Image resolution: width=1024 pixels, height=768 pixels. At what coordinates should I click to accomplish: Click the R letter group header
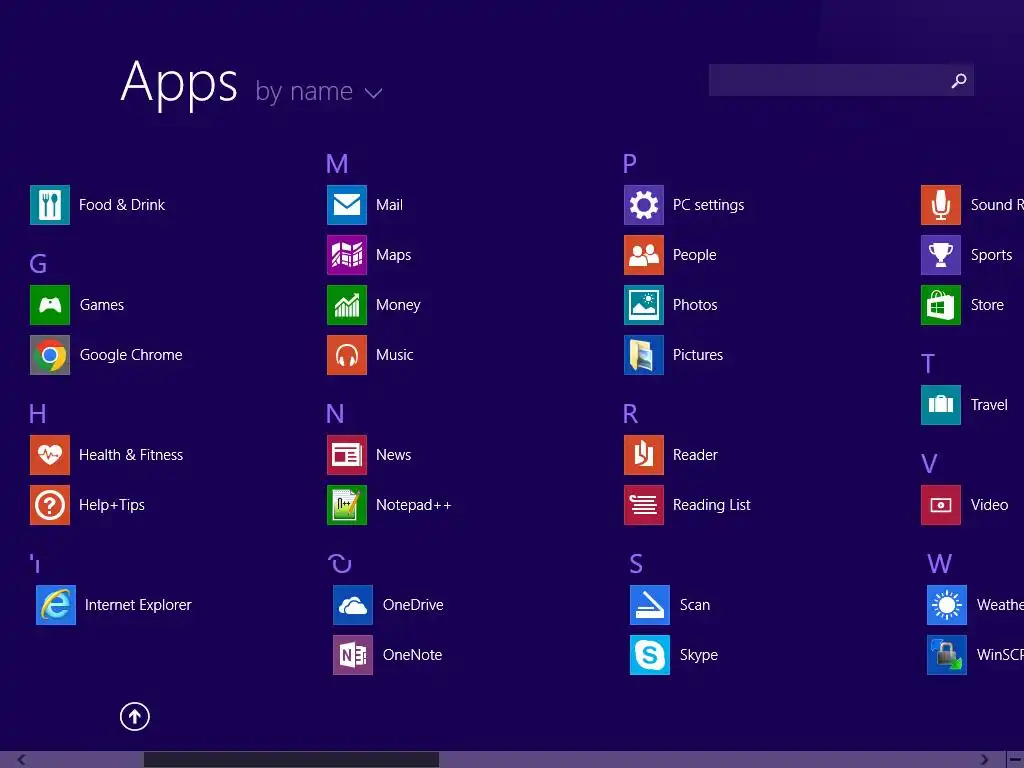(x=630, y=414)
